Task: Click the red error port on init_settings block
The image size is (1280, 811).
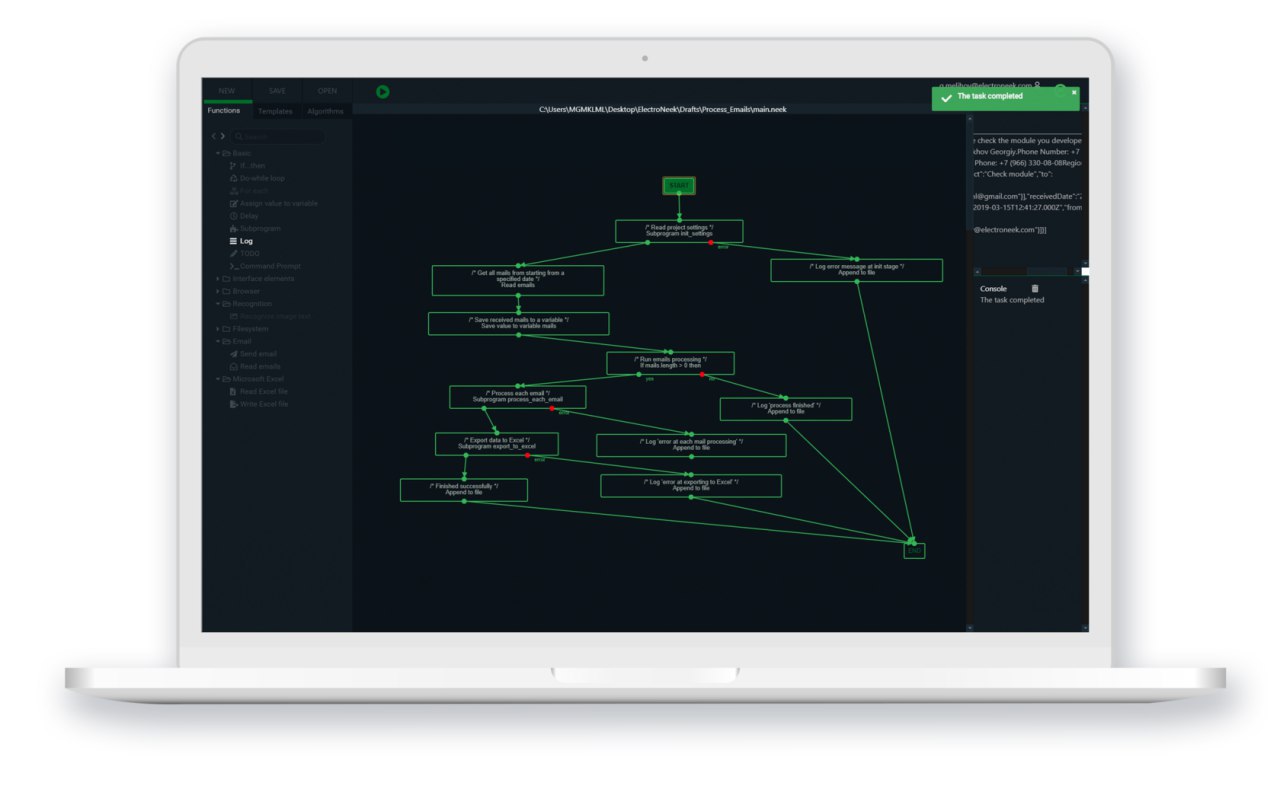Action: [711, 243]
